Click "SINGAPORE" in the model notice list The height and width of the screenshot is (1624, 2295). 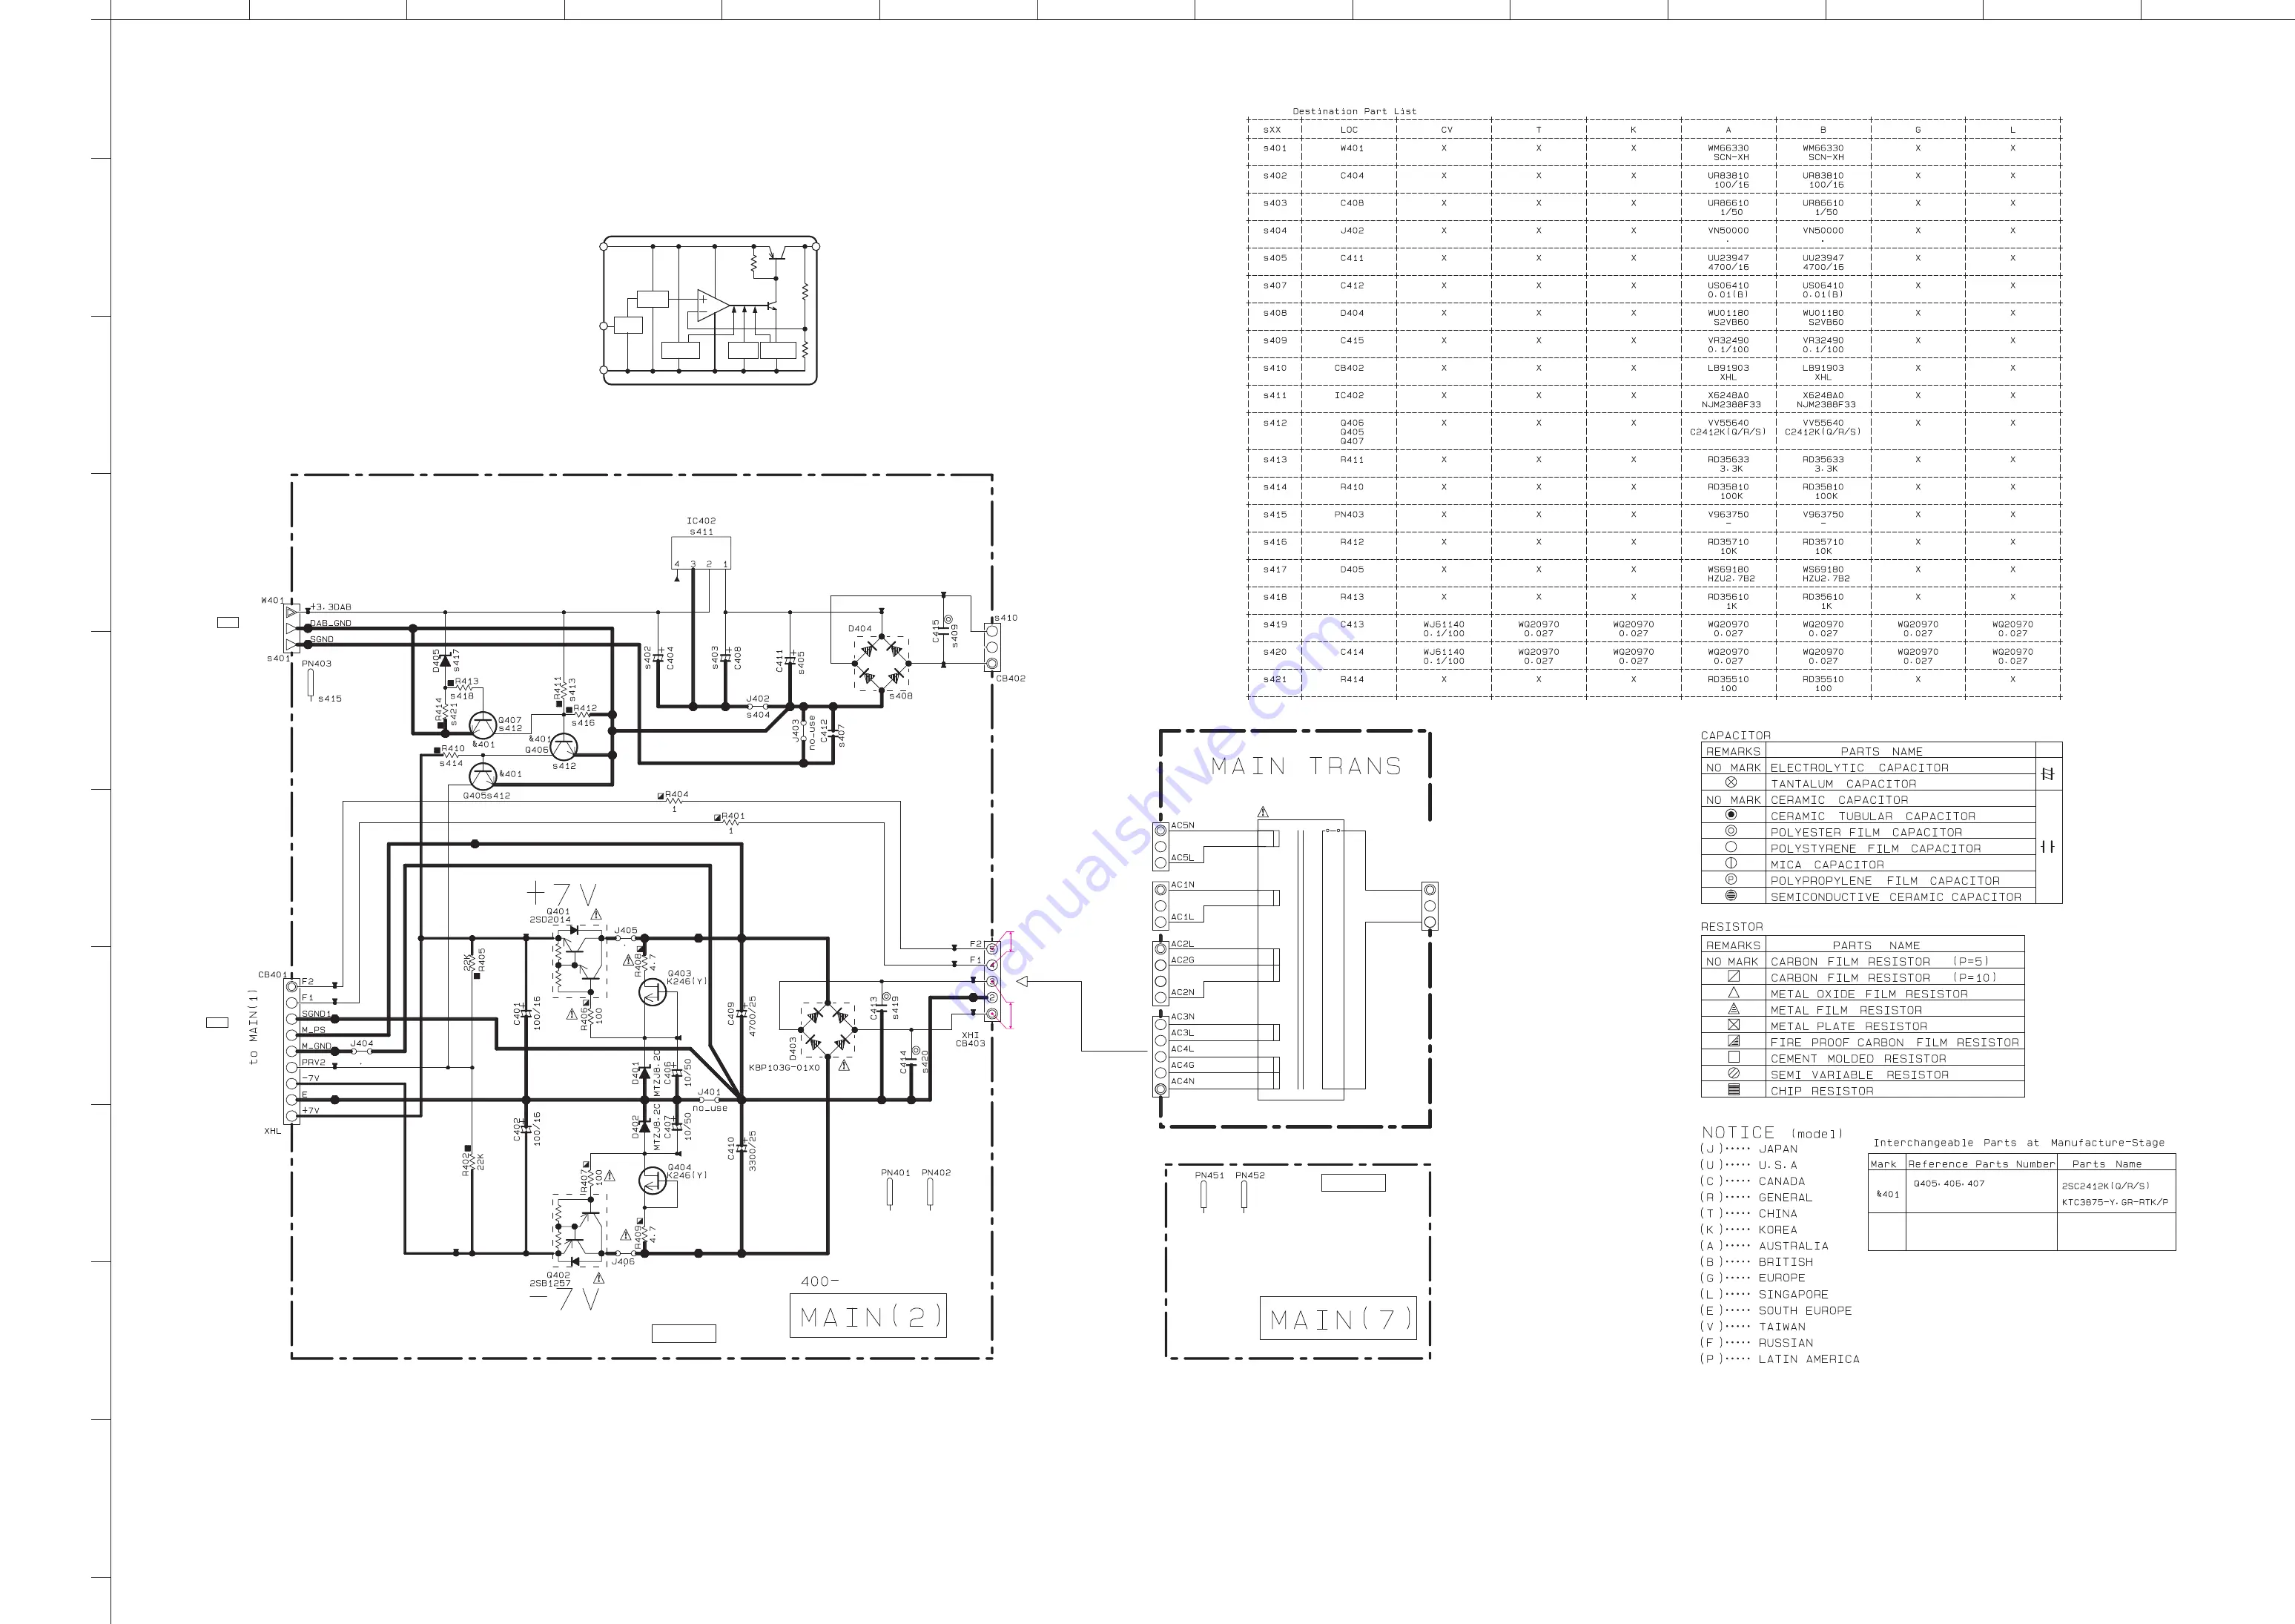click(x=1793, y=1294)
